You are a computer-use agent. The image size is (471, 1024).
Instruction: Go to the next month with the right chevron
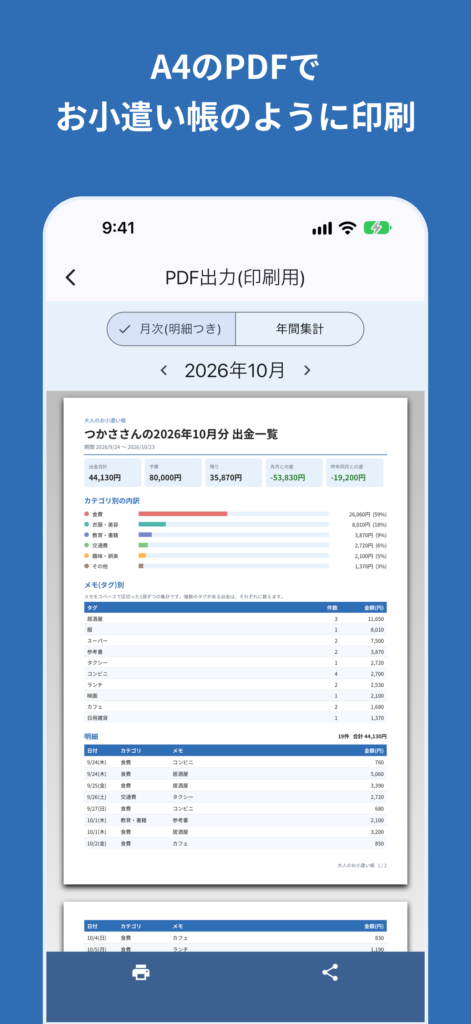point(306,370)
